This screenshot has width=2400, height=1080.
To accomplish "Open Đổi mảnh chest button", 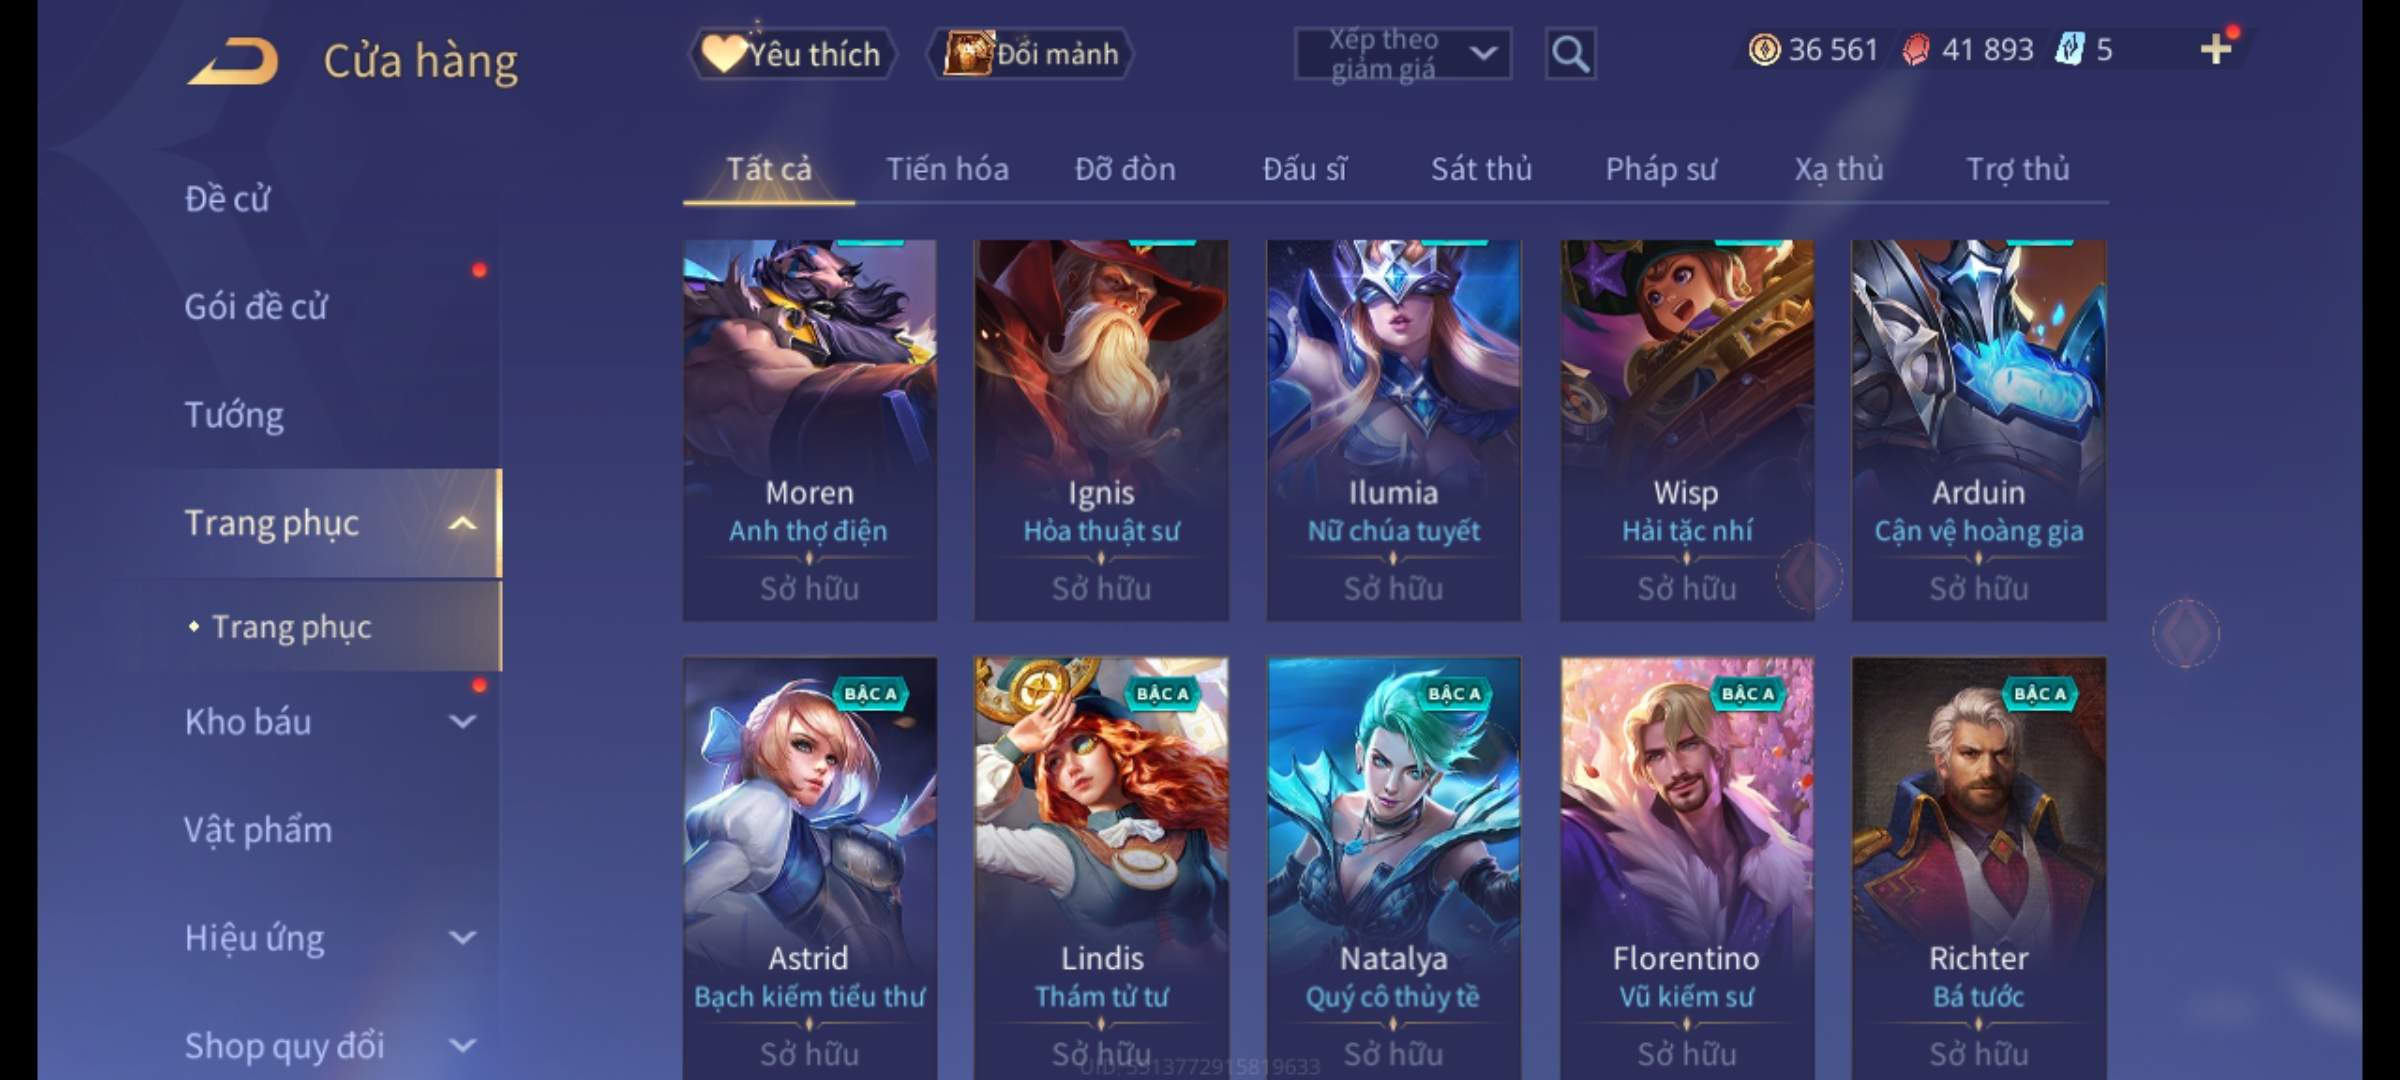I will point(1031,54).
